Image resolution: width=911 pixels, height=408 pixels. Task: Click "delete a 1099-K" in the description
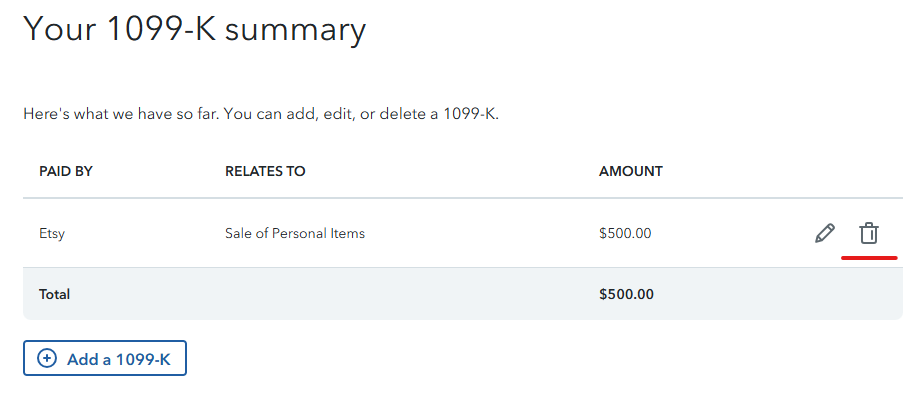(439, 114)
